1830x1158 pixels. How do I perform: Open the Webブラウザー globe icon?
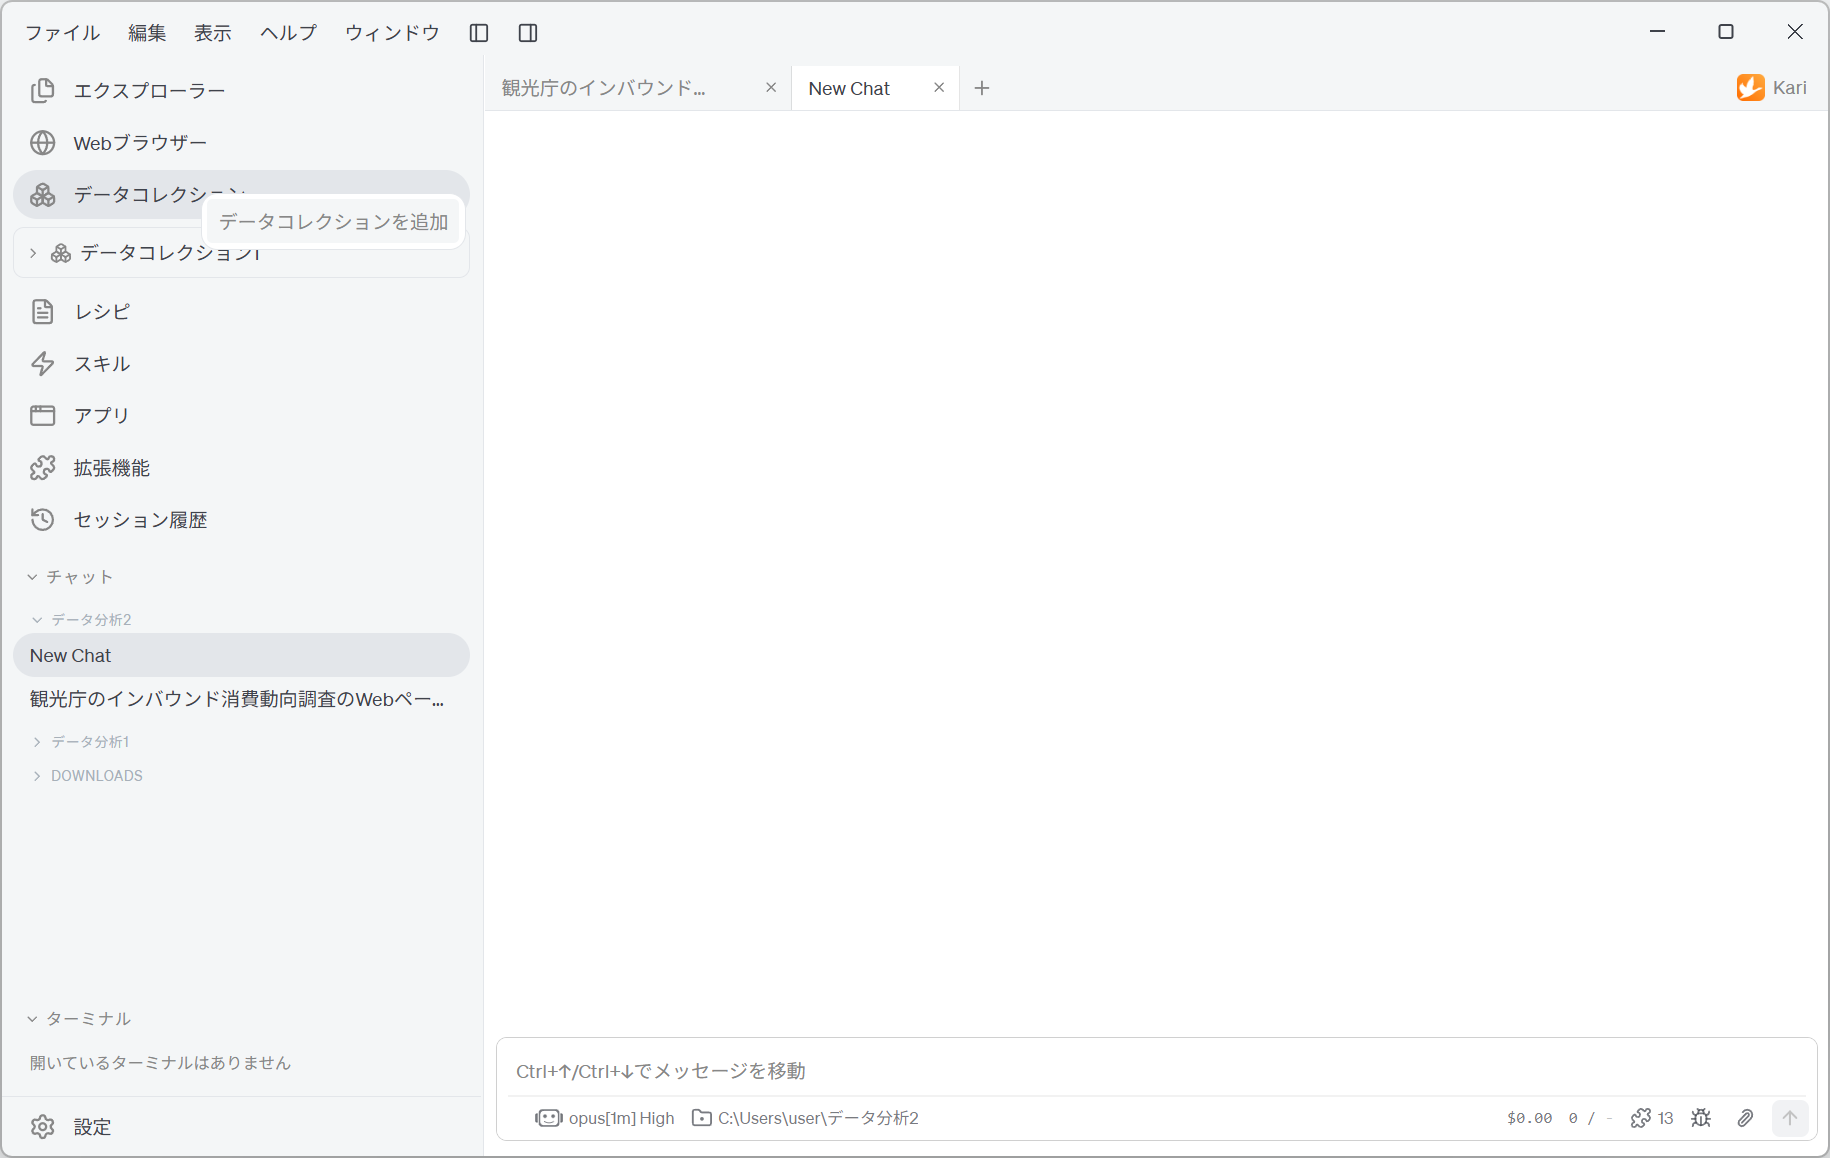coord(43,143)
